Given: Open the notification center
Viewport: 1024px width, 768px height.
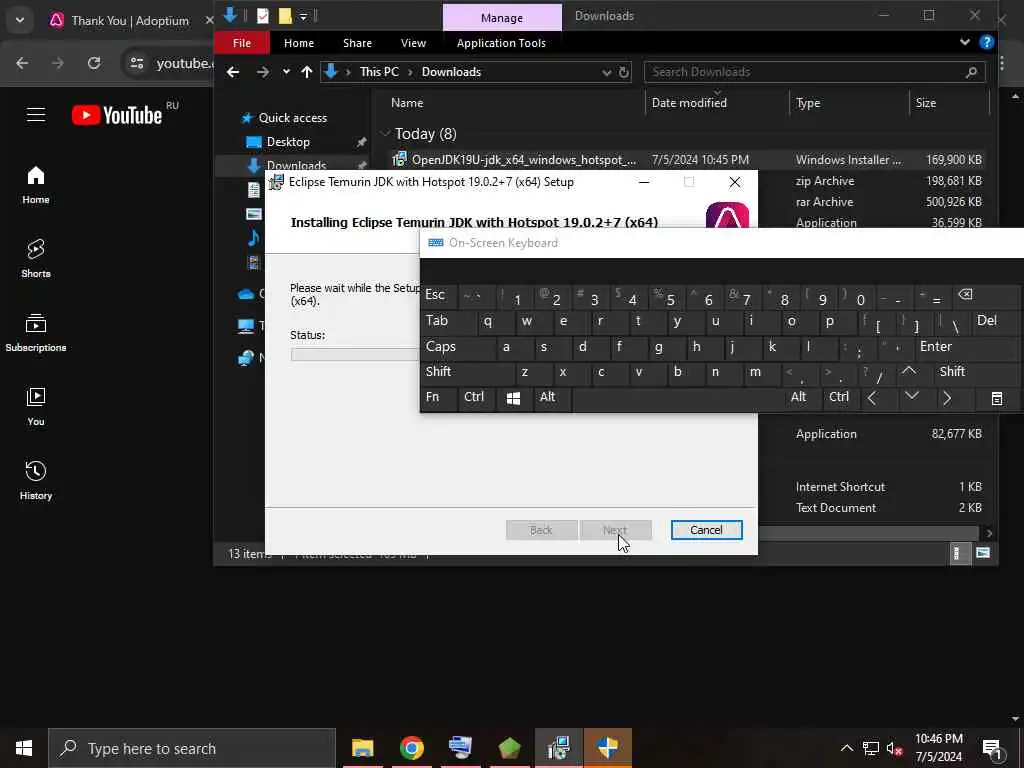Looking at the screenshot, I should click(992, 748).
